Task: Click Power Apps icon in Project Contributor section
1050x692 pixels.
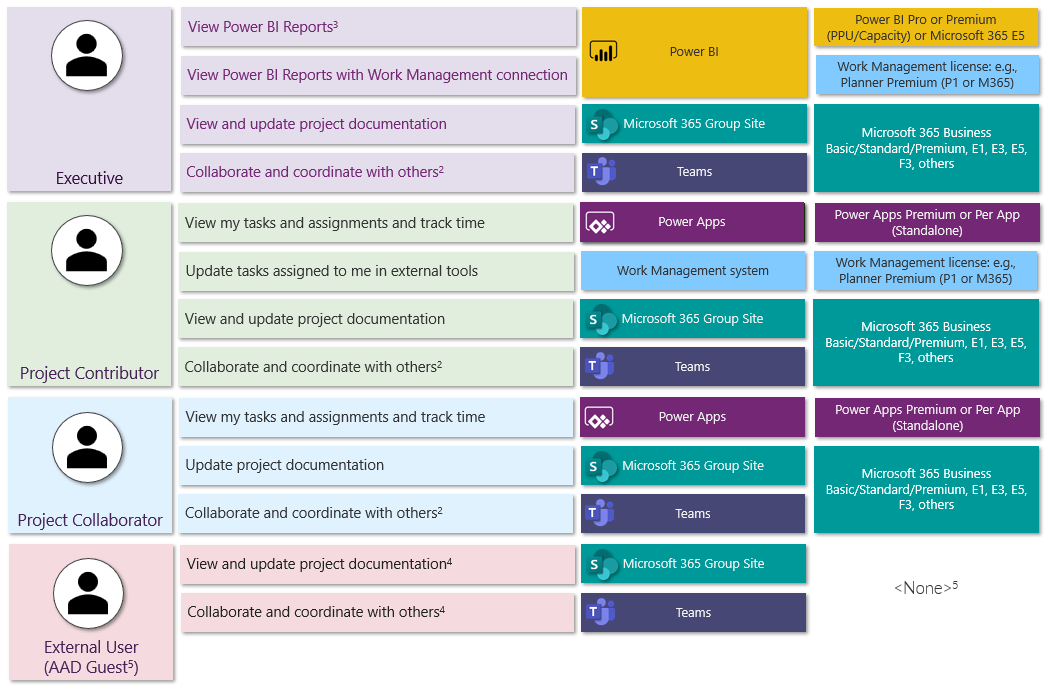Action: (x=600, y=223)
